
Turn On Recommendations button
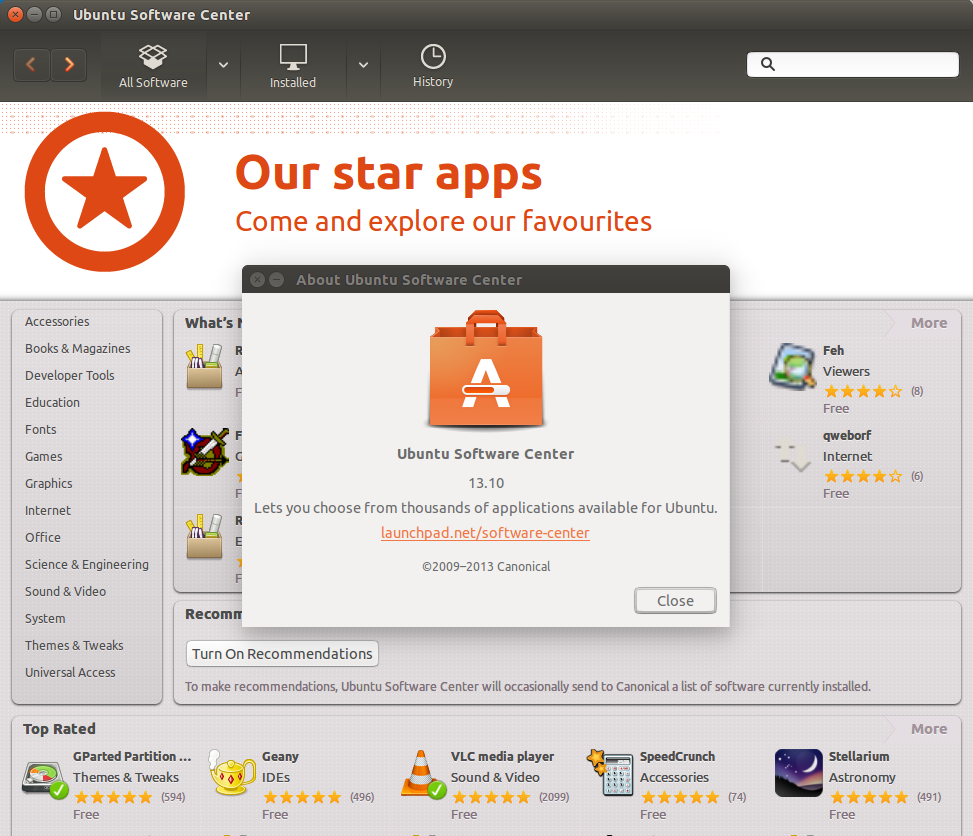[x=282, y=654]
